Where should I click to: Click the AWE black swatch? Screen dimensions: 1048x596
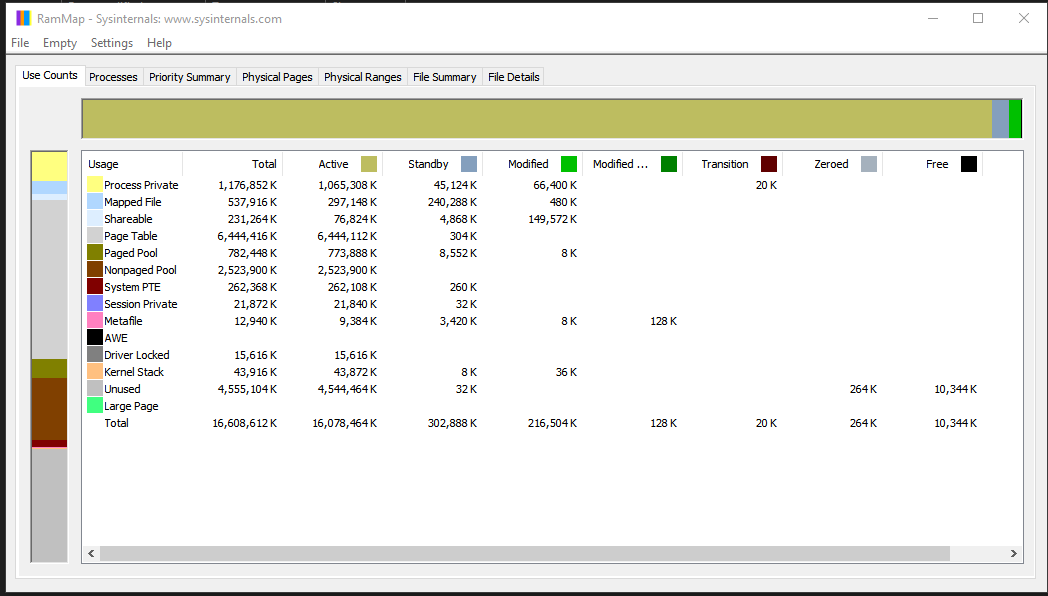click(x=95, y=338)
